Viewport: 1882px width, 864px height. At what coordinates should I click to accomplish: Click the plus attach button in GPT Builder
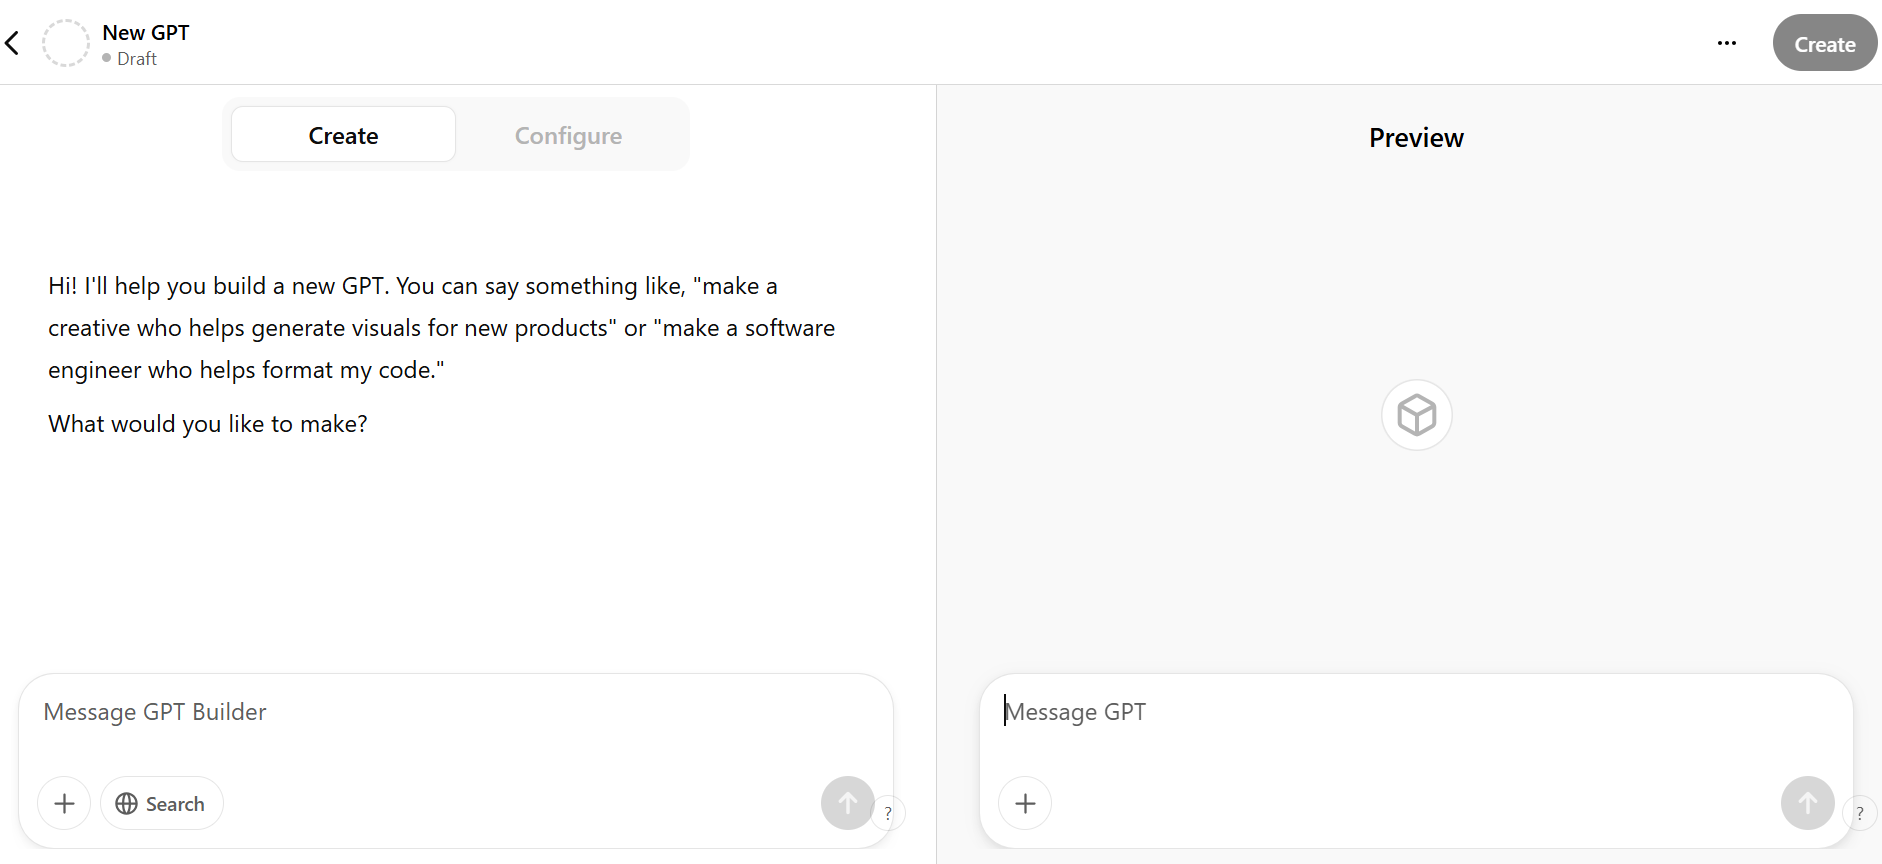(64, 803)
